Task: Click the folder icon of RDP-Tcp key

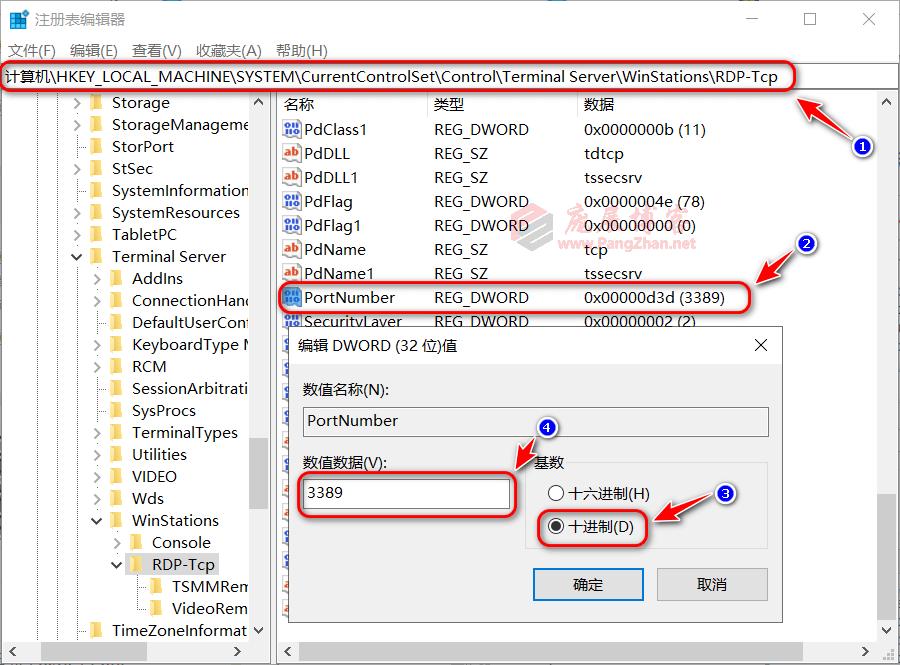Action: pyautogui.click(x=138, y=564)
